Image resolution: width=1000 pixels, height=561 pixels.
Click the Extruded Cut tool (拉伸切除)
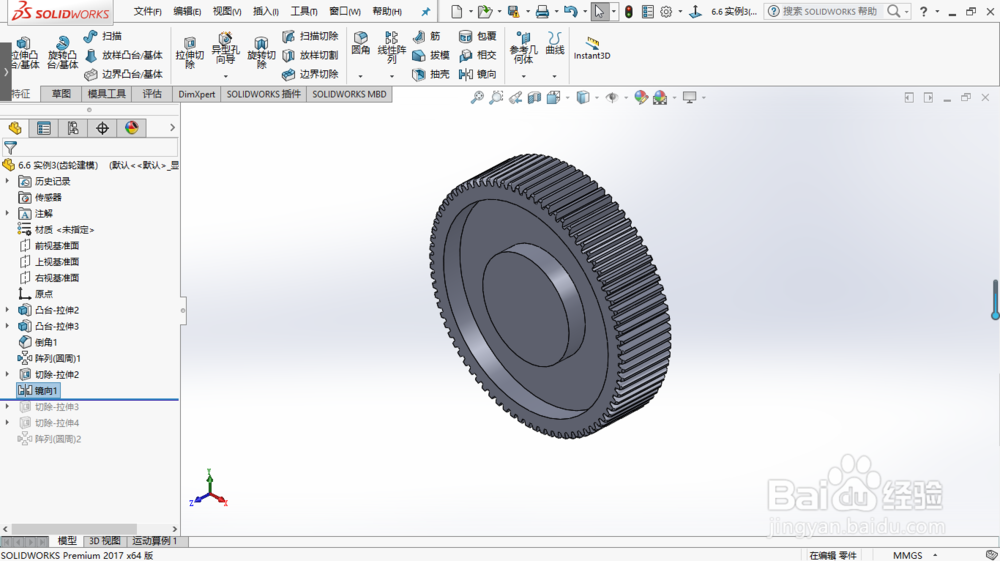click(x=190, y=53)
